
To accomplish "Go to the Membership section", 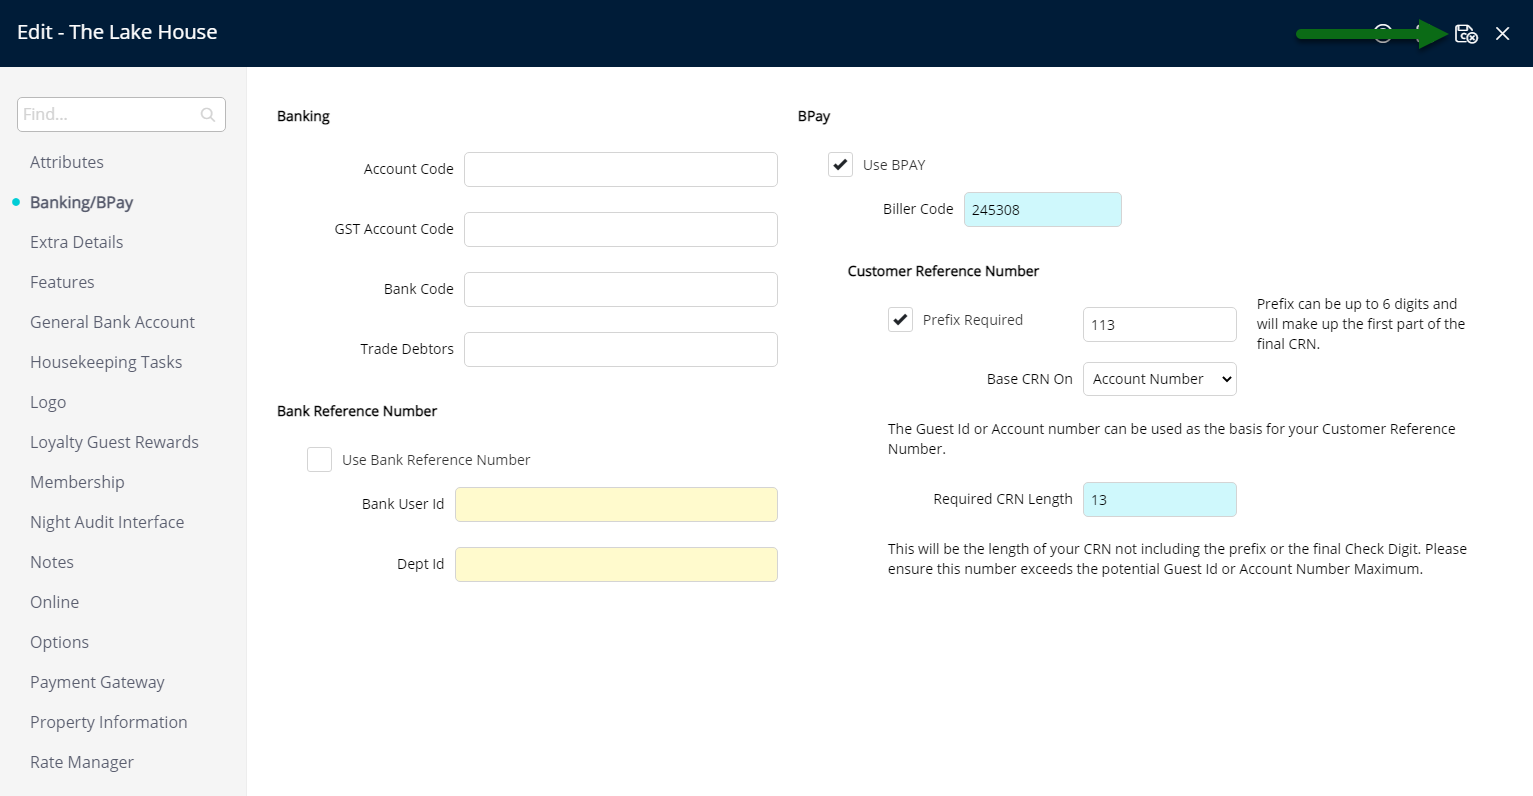I will [77, 482].
